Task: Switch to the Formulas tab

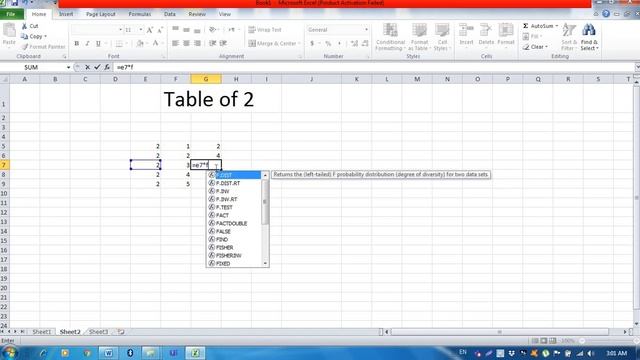Action: tap(140, 14)
